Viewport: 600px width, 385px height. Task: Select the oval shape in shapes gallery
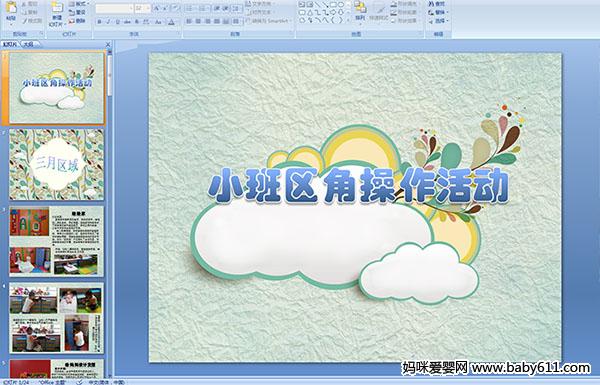pos(342,5)
